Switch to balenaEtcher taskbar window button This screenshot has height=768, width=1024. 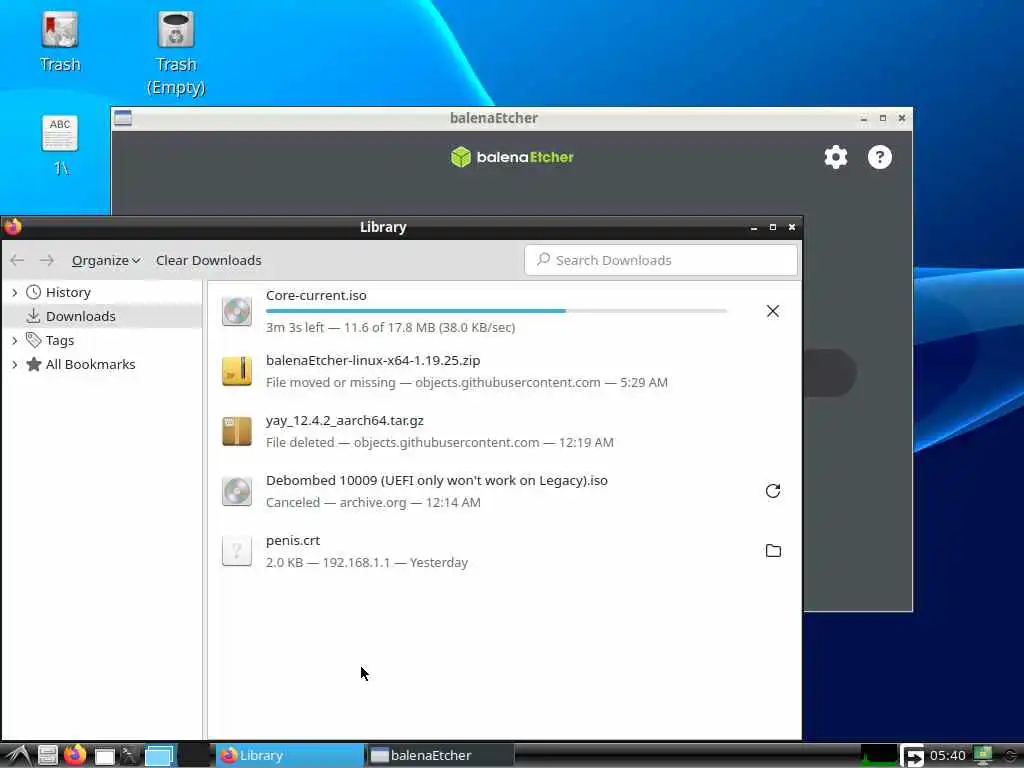[x=440, y=756]
